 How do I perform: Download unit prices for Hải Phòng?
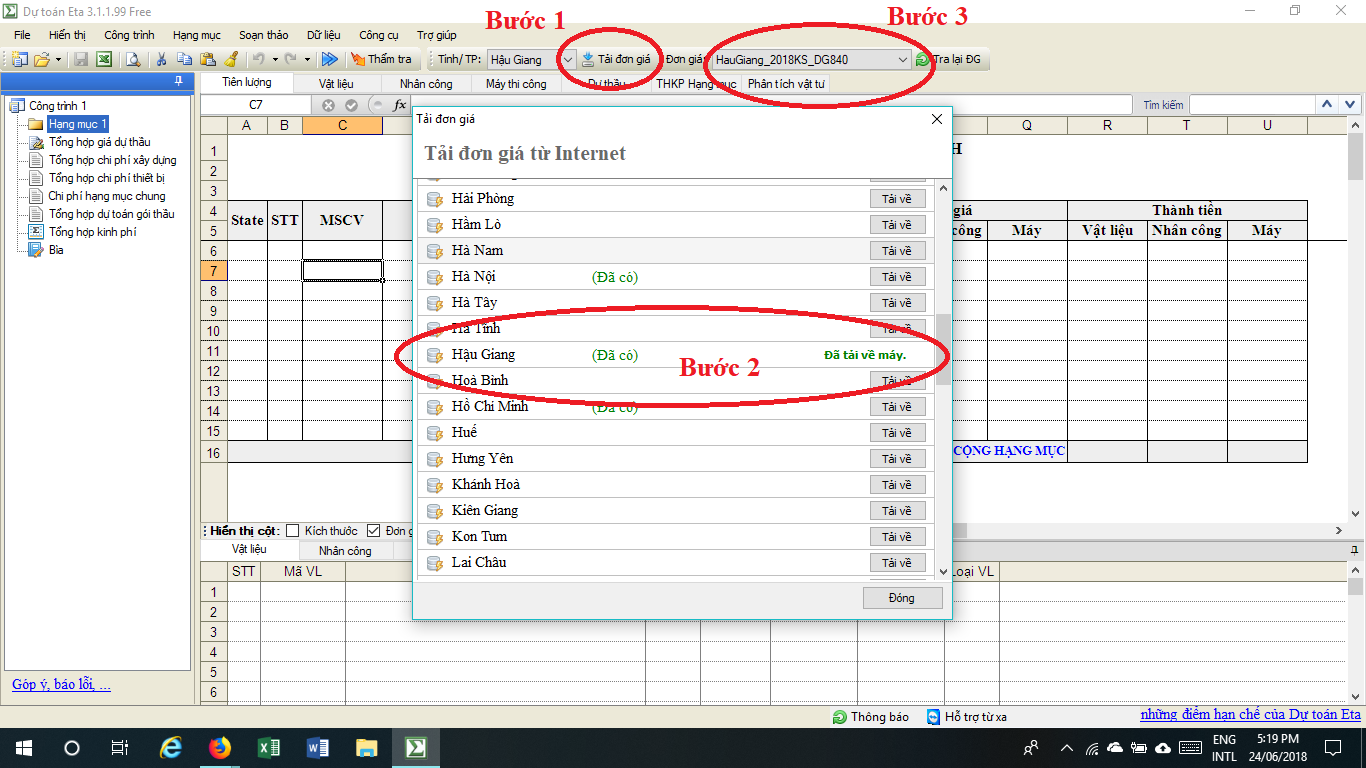897,199
